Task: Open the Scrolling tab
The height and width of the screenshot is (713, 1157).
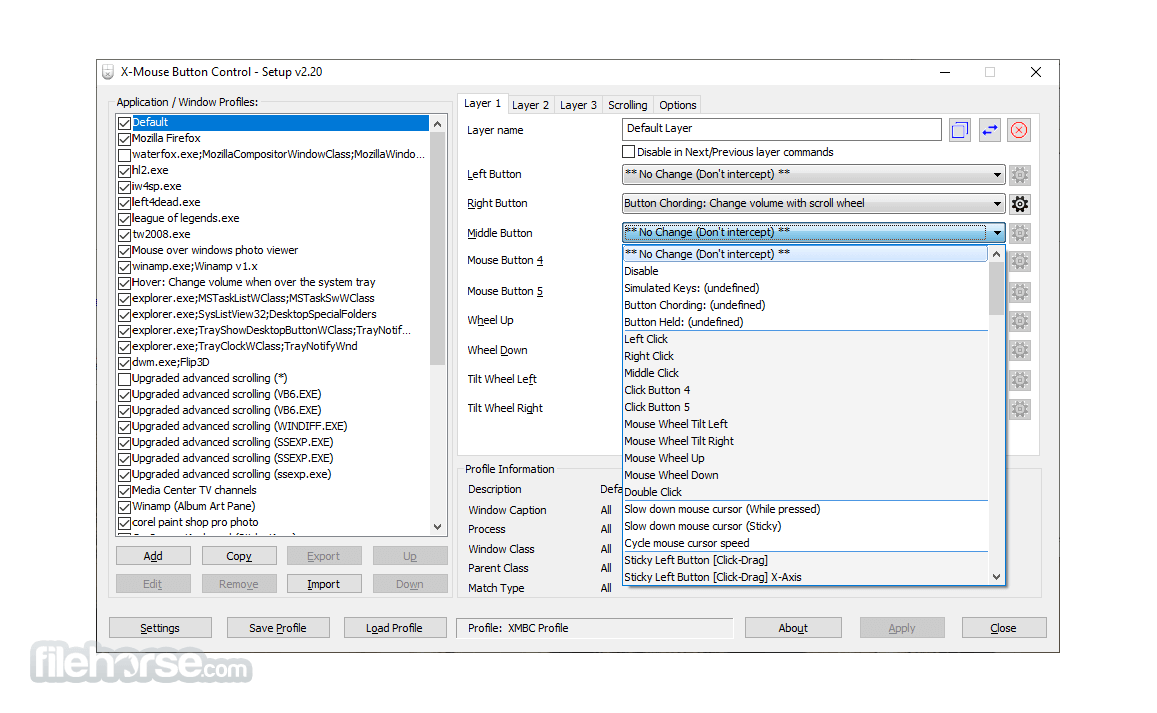Action: click(x=627, y=105)
